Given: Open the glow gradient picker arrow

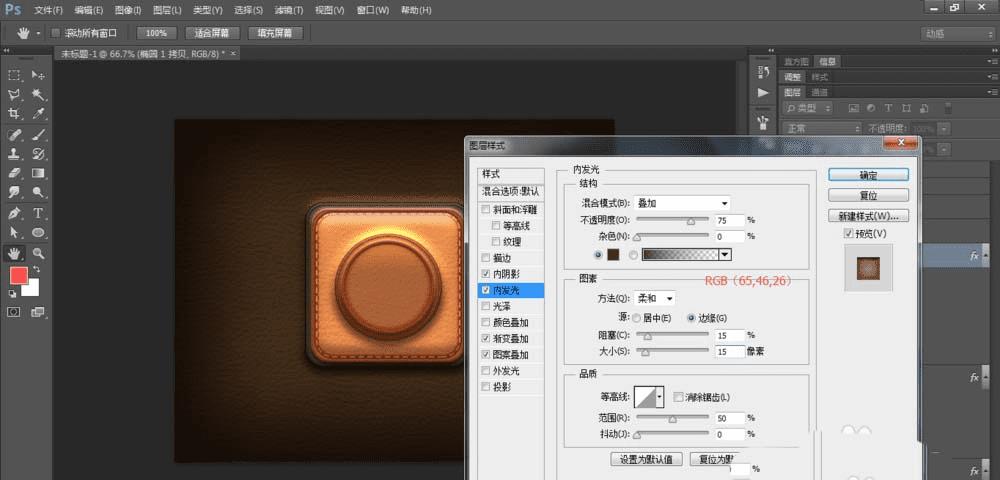Looking at the screenshot, I should [x=724, y=254].
